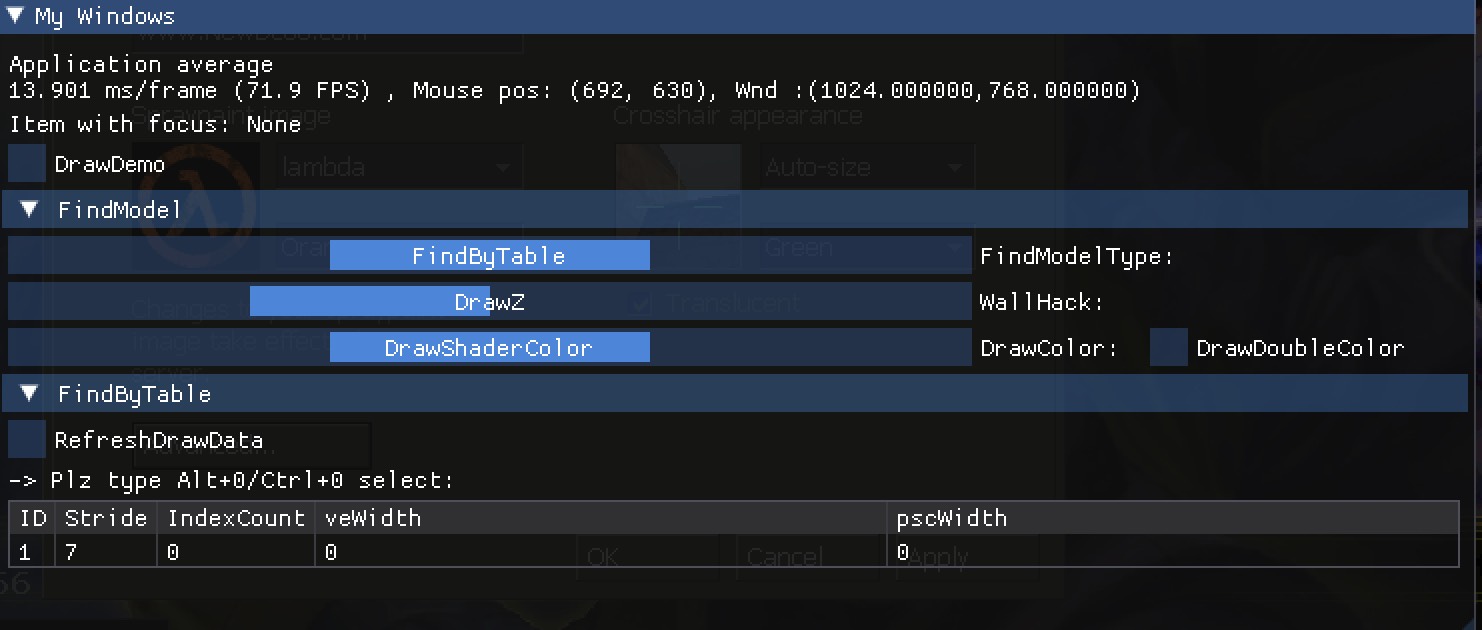Click the veWidth column header
Viewport: 1482px width, 630px height.
pos(602,518)
